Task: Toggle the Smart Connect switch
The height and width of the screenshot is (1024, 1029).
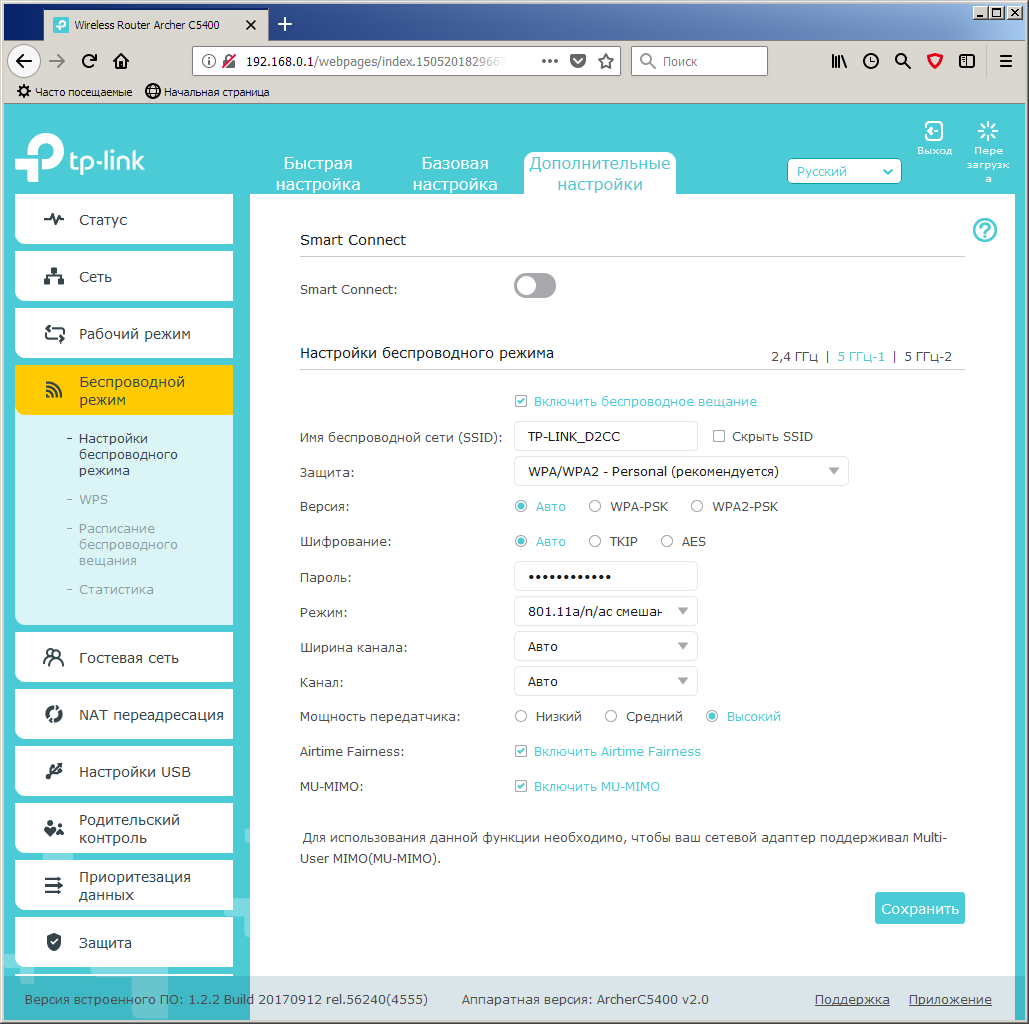Action: click(535, 287)
